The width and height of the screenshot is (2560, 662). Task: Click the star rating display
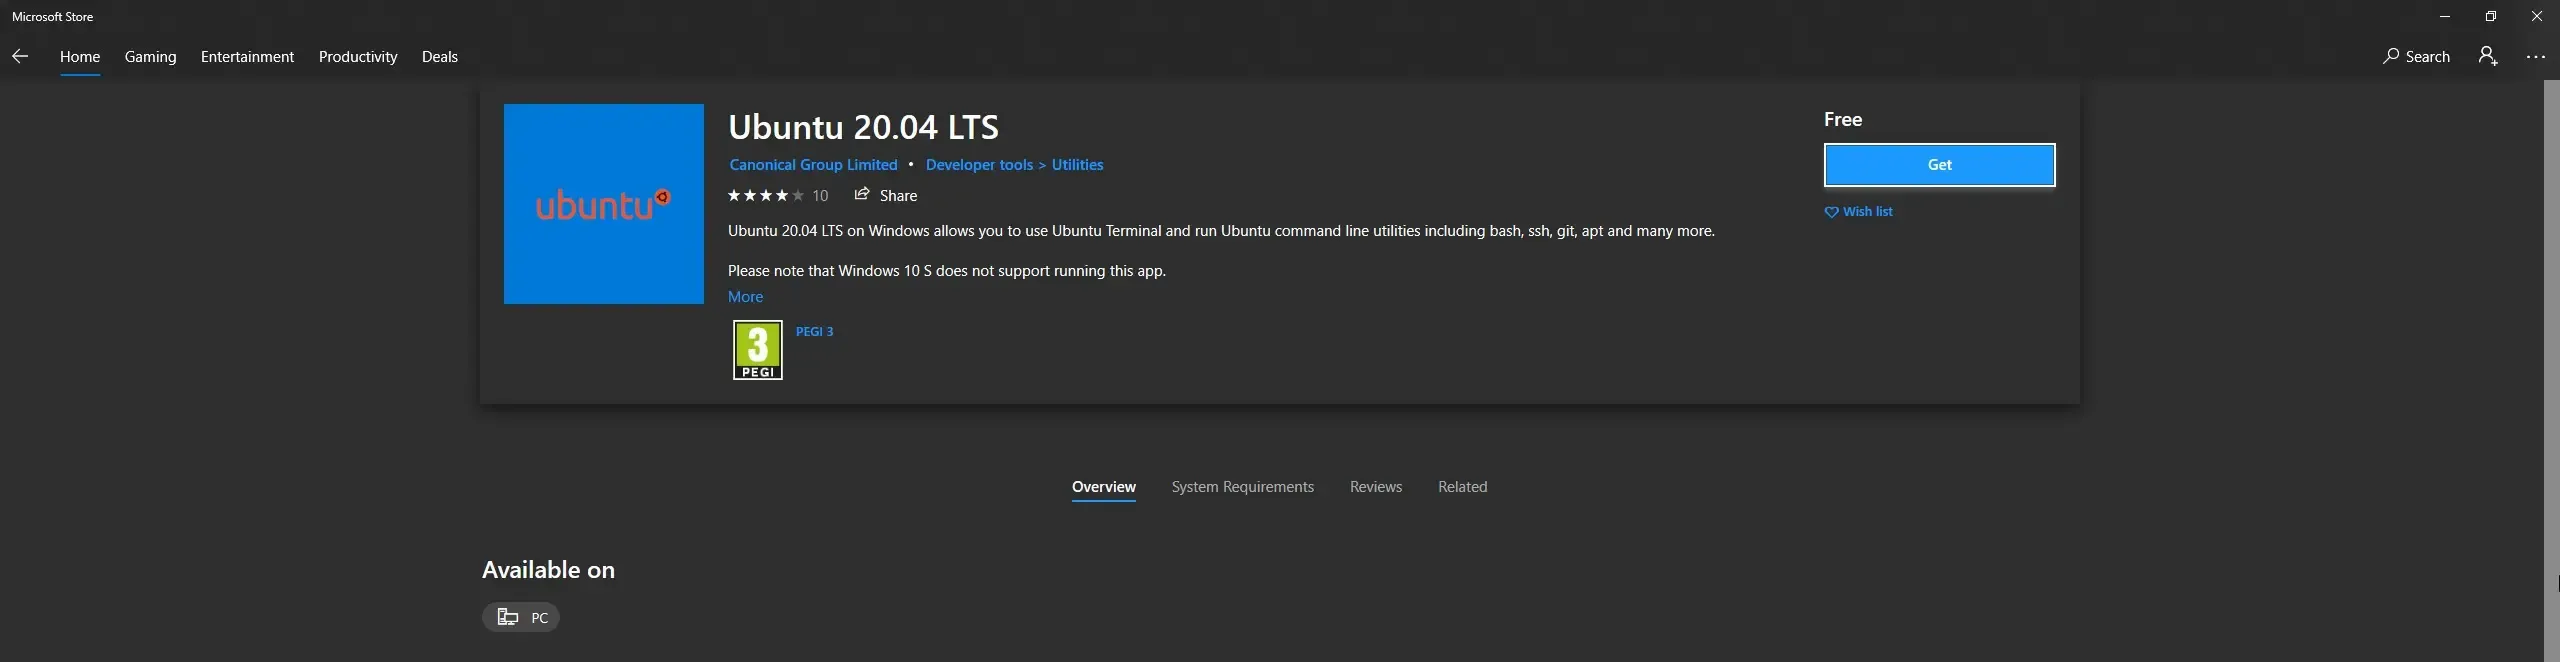point(766,195)
